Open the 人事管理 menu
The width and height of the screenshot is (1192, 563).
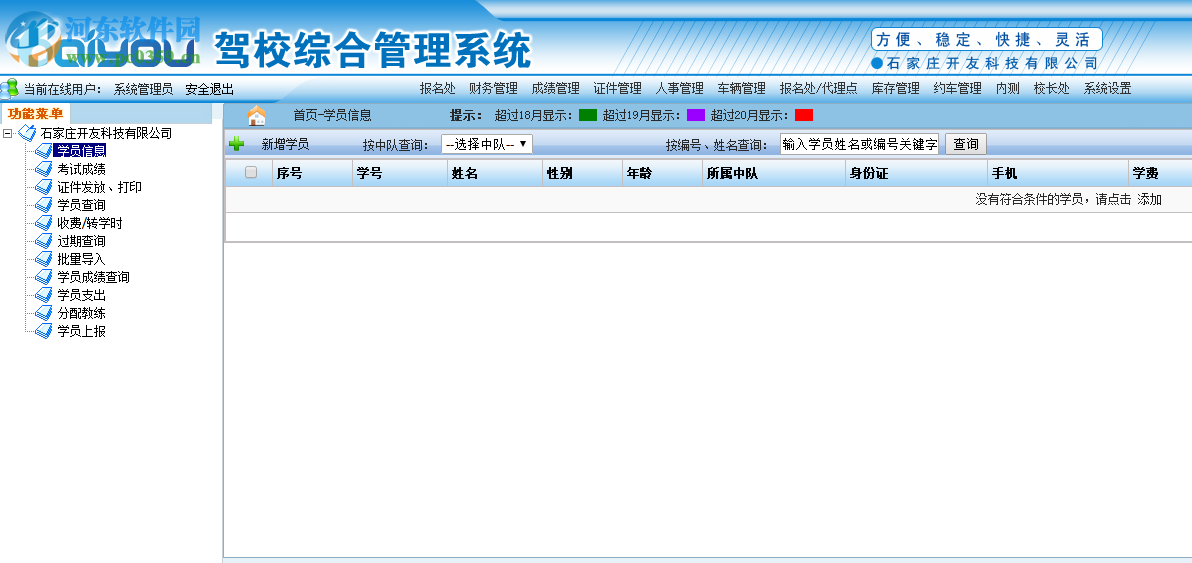click(680, 88)
